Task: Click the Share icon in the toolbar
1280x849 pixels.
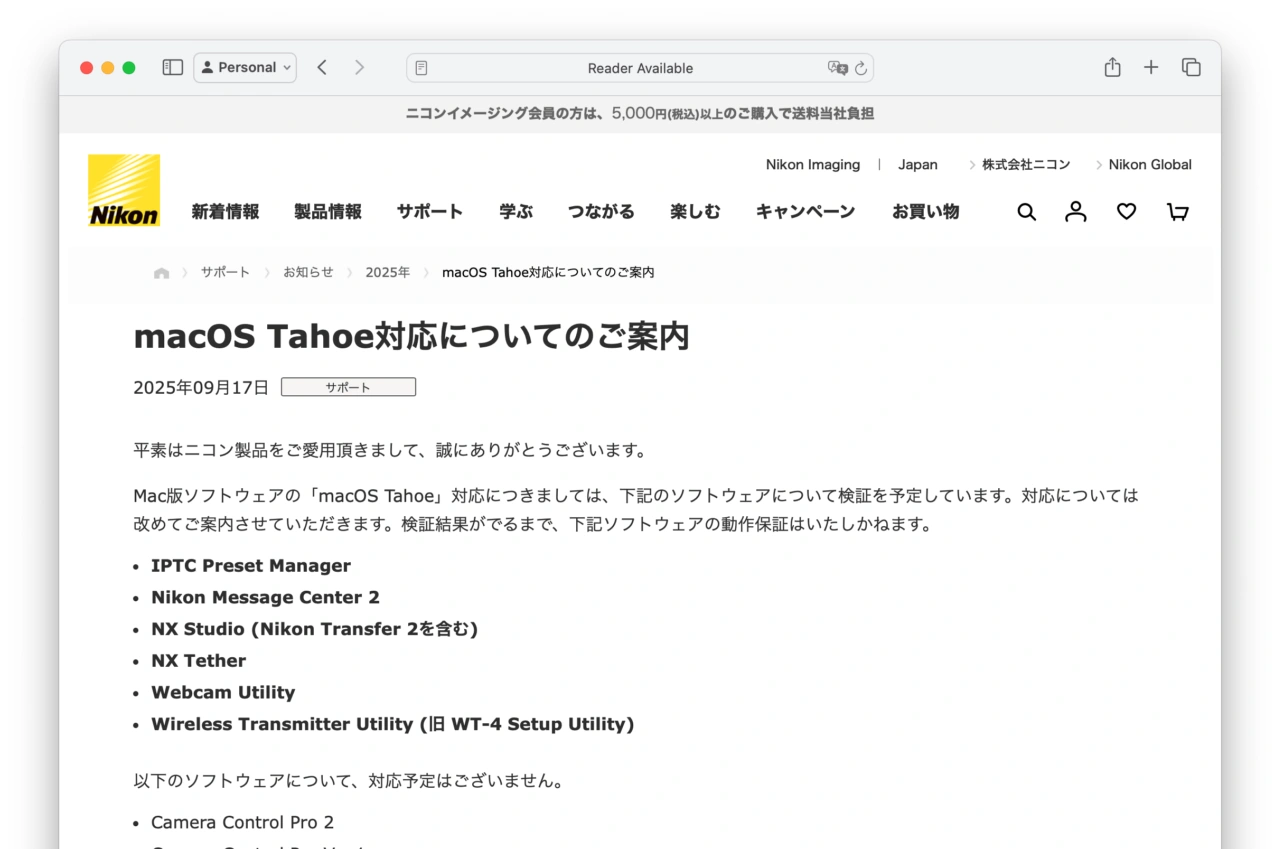Action: (1112, 67)
